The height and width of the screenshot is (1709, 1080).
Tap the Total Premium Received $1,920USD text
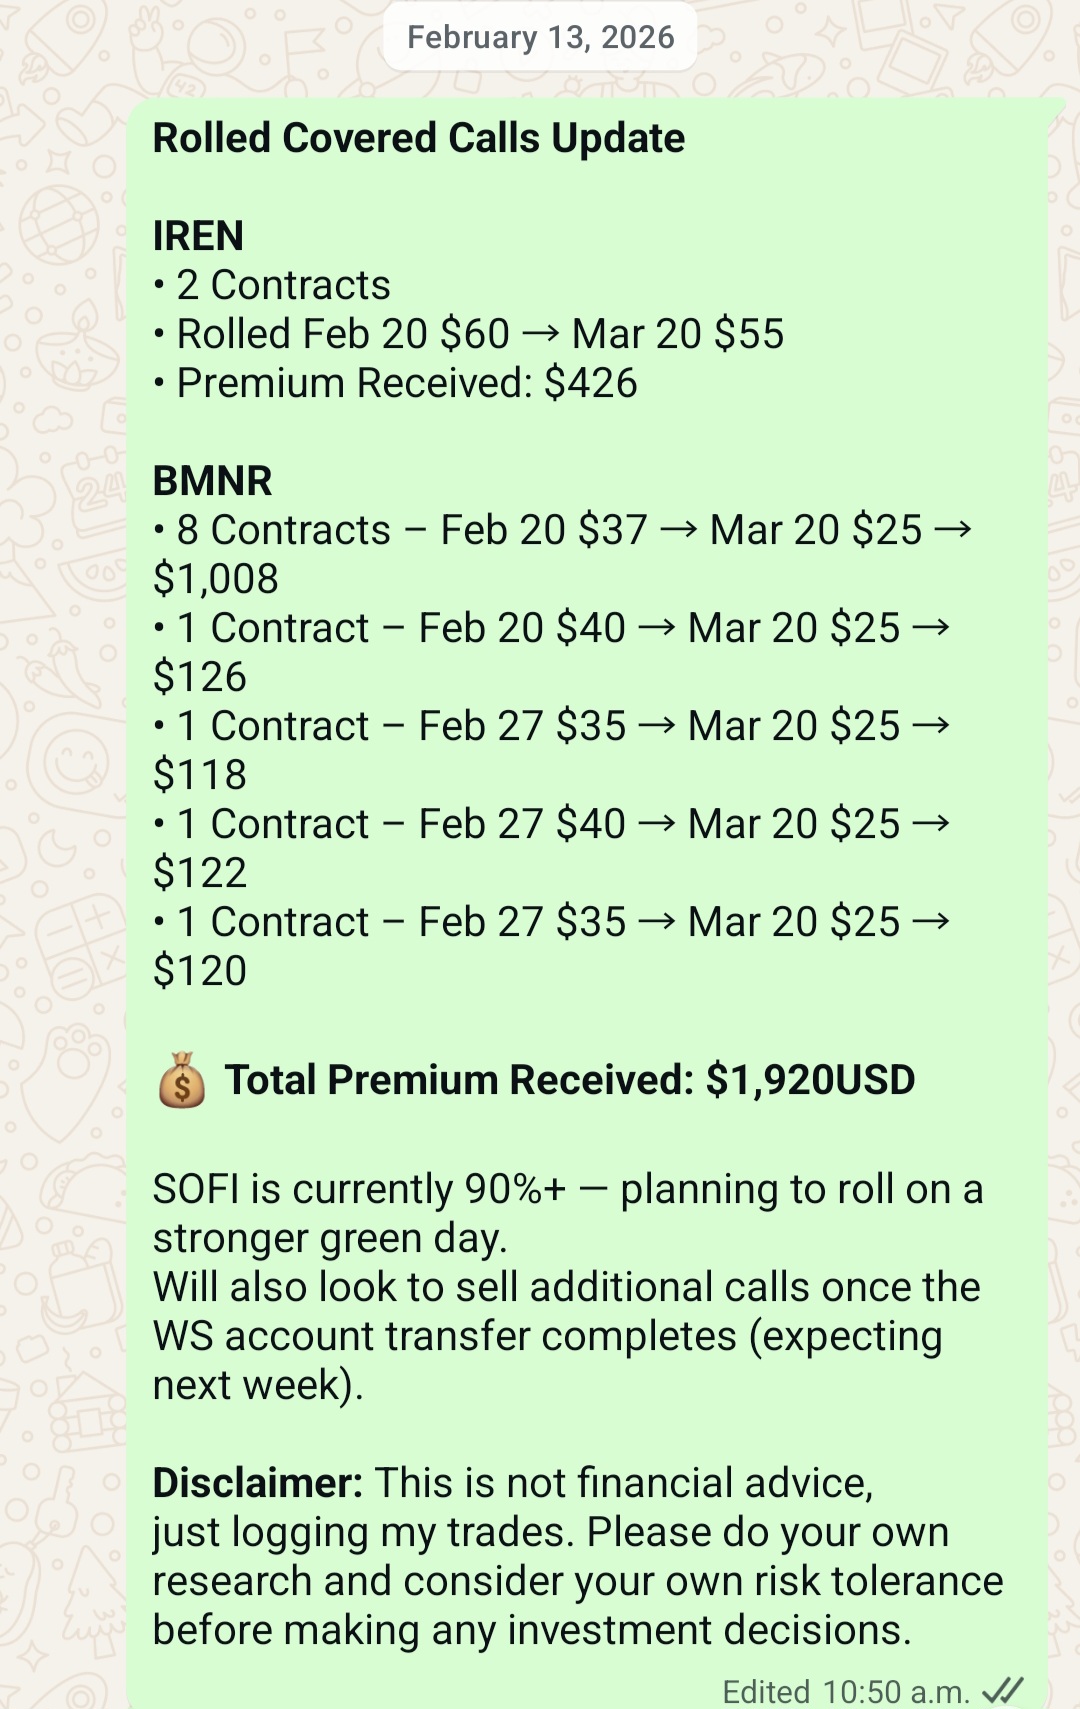coord(569,1080)
